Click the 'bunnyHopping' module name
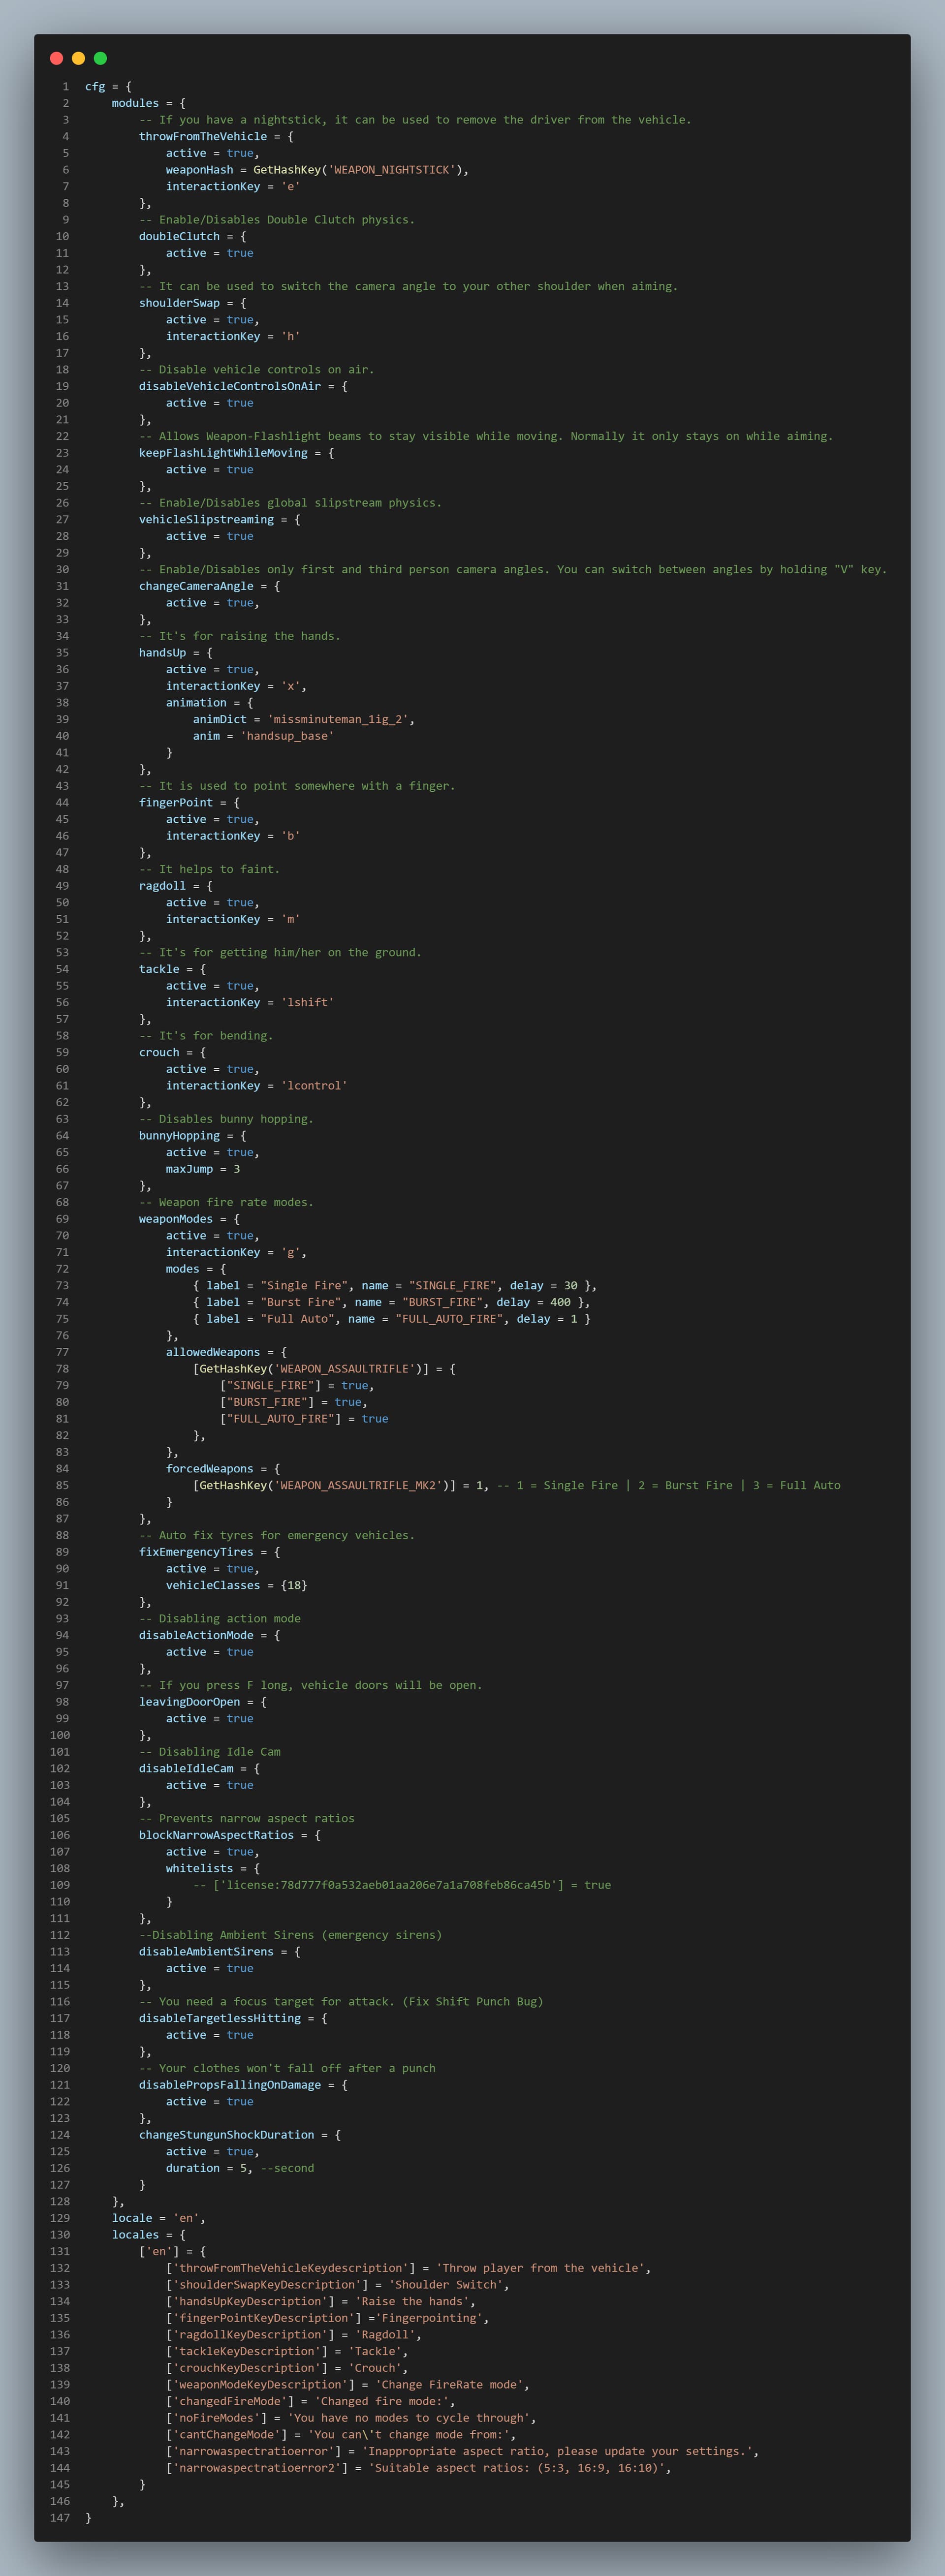Image resolution: width=945 pixels, height=2576 pixels. click(179, 1136)
